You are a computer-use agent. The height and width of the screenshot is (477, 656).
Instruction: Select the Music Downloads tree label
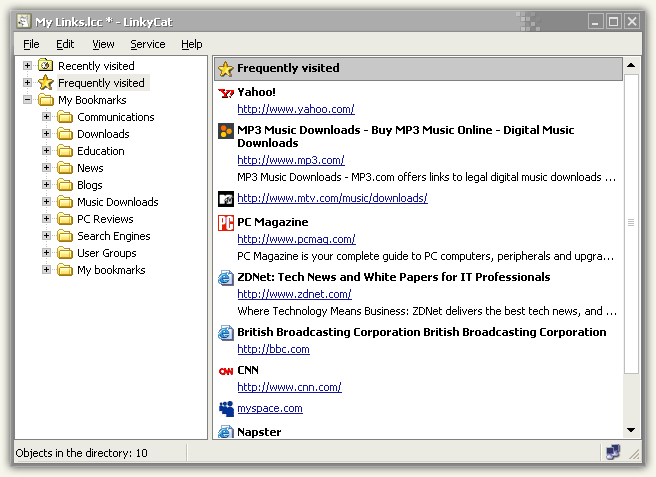tap(118, 202)
